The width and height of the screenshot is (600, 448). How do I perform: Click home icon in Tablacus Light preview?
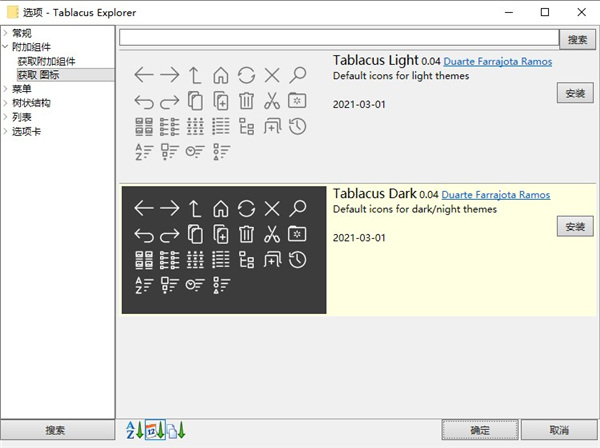point(221,74)
